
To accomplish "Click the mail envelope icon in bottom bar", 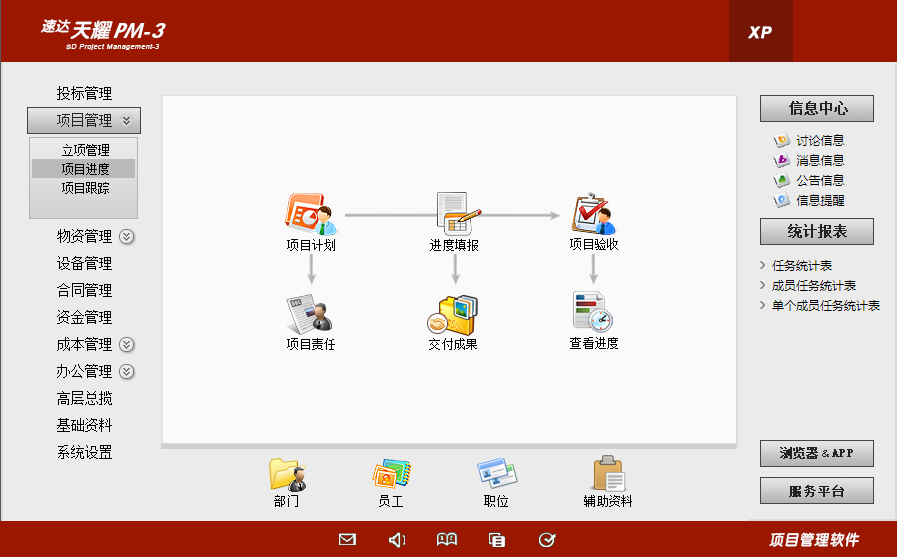I will click(x=347, y=540).
